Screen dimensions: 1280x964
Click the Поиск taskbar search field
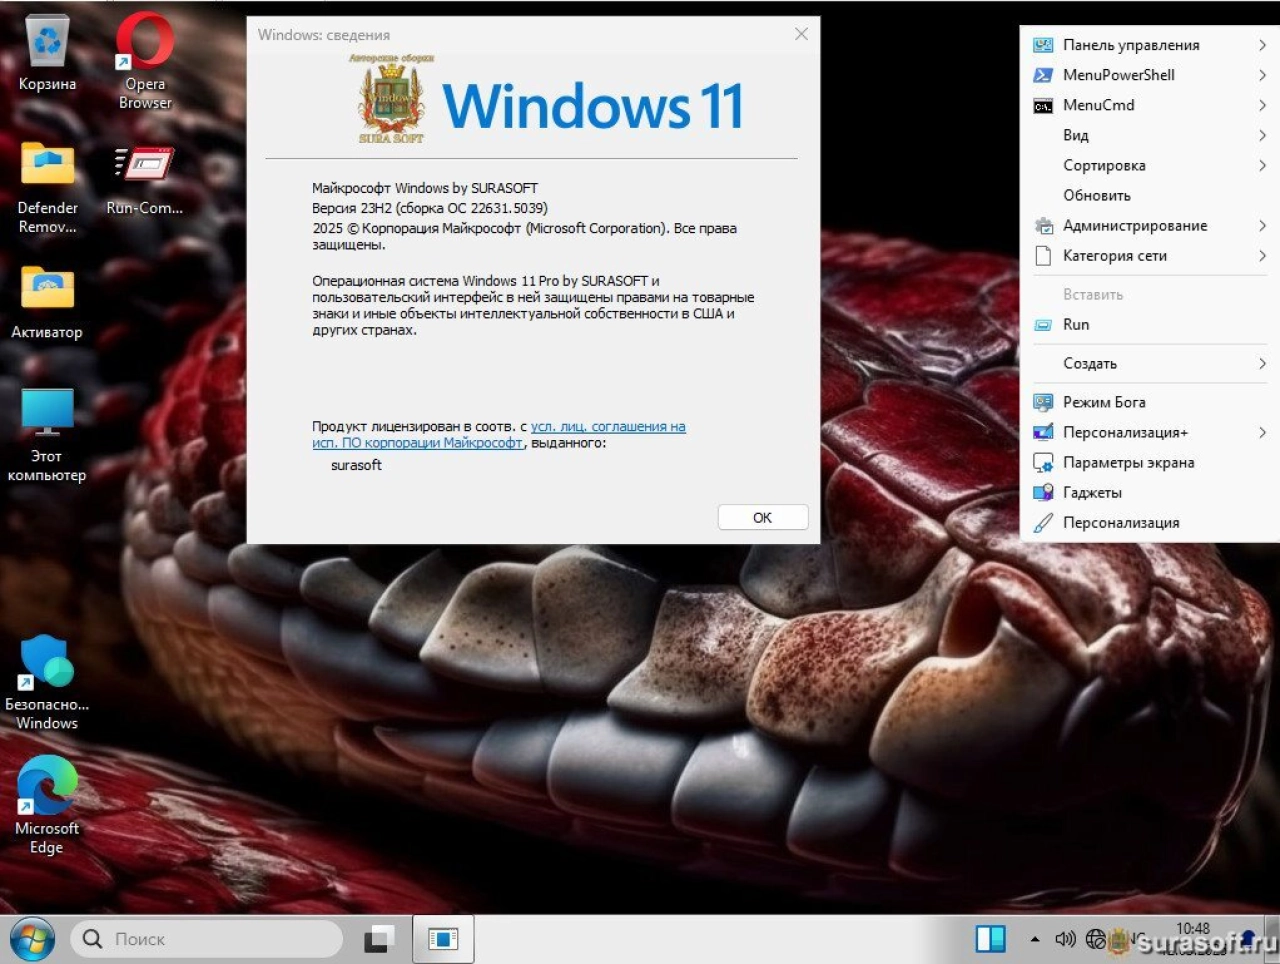[207, 939]
